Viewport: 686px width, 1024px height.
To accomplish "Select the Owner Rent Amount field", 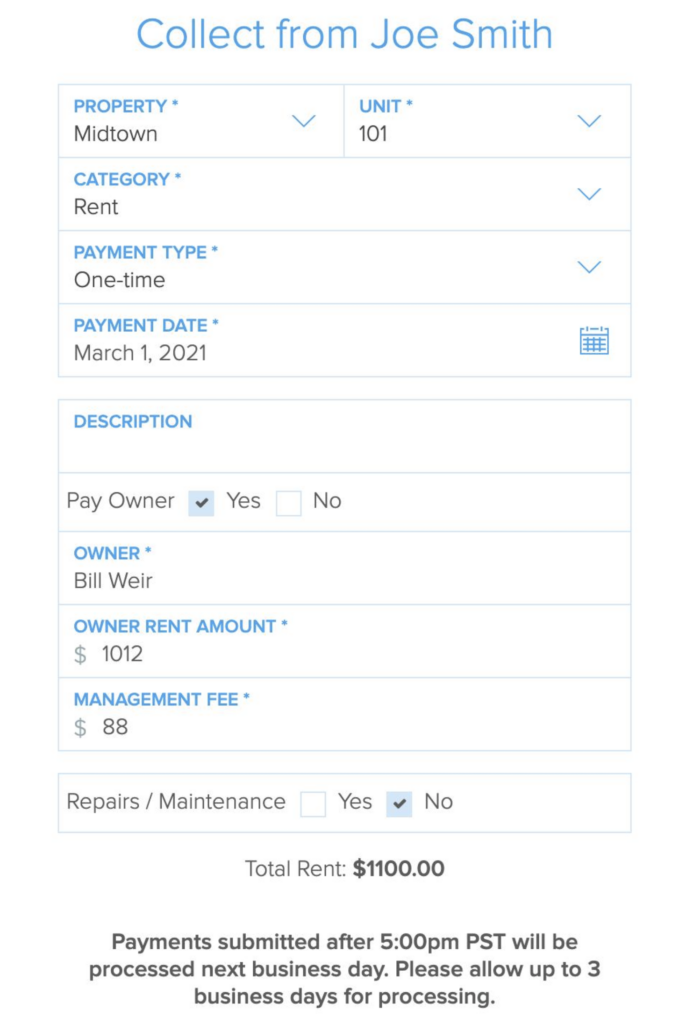I will tap(344, 641).
